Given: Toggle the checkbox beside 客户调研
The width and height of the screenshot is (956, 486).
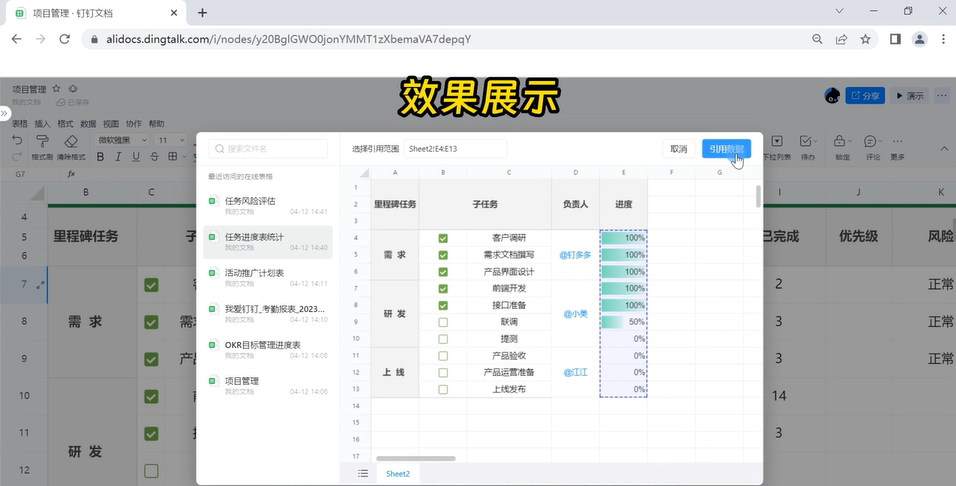Looking at the screenshot, I should pos(443,238).
